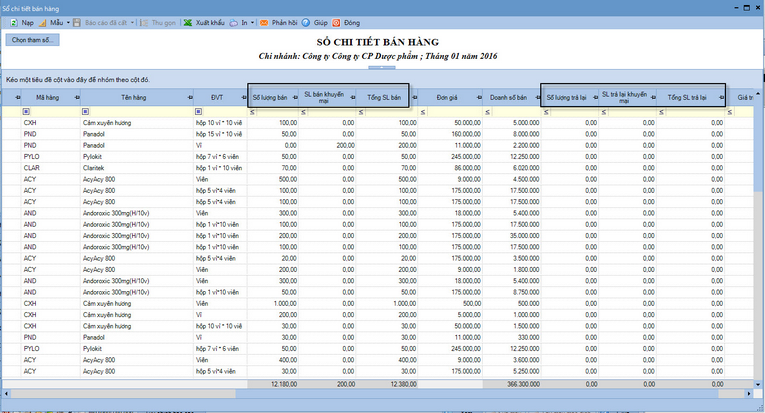Click the Đơn giá filter input field
The image size is (765, 413).
(454, 112)
